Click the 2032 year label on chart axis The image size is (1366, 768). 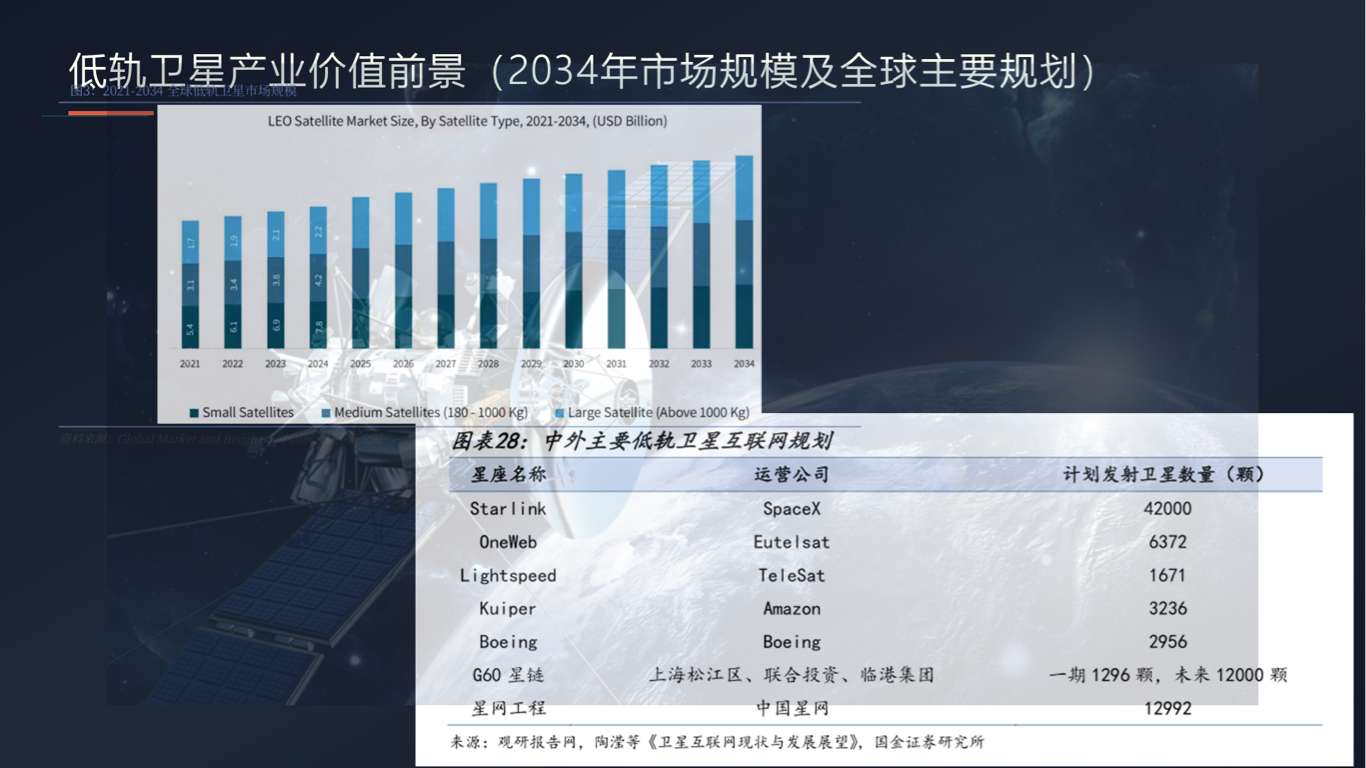[659, 364]
